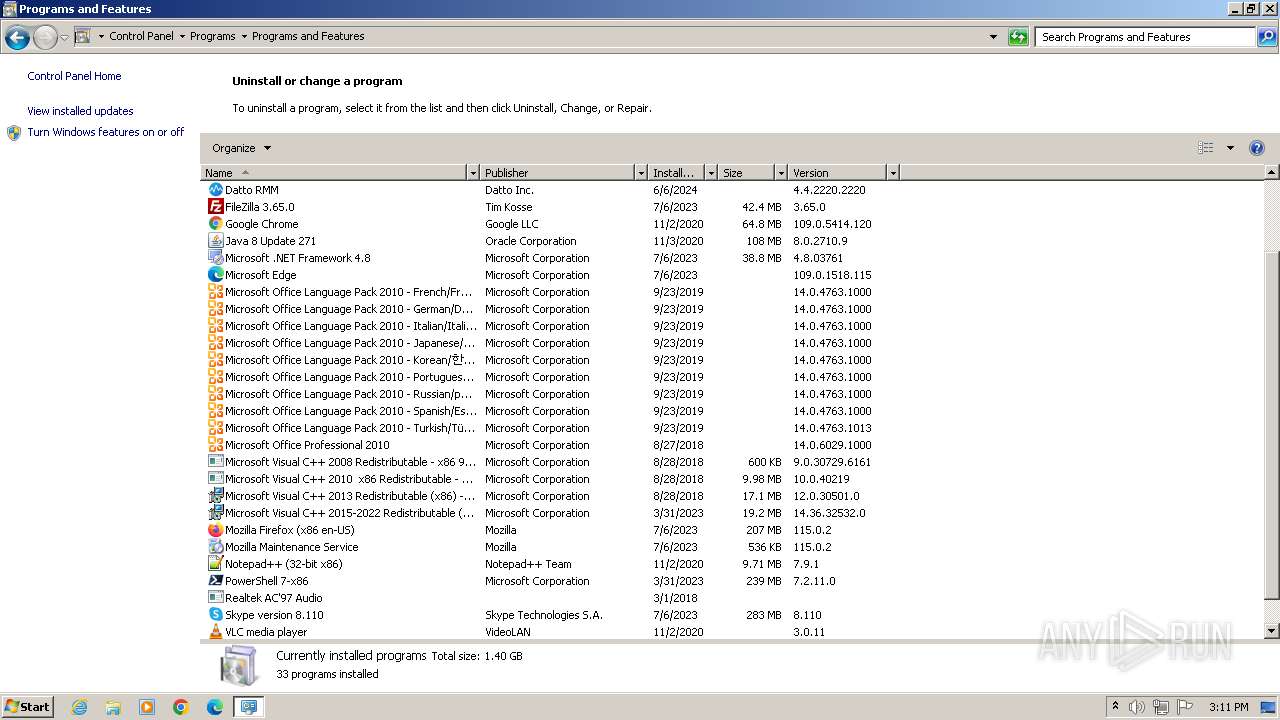Click version 4.4.2220.2220 cell
This screenshot has width=1280, height=720.
829,190
